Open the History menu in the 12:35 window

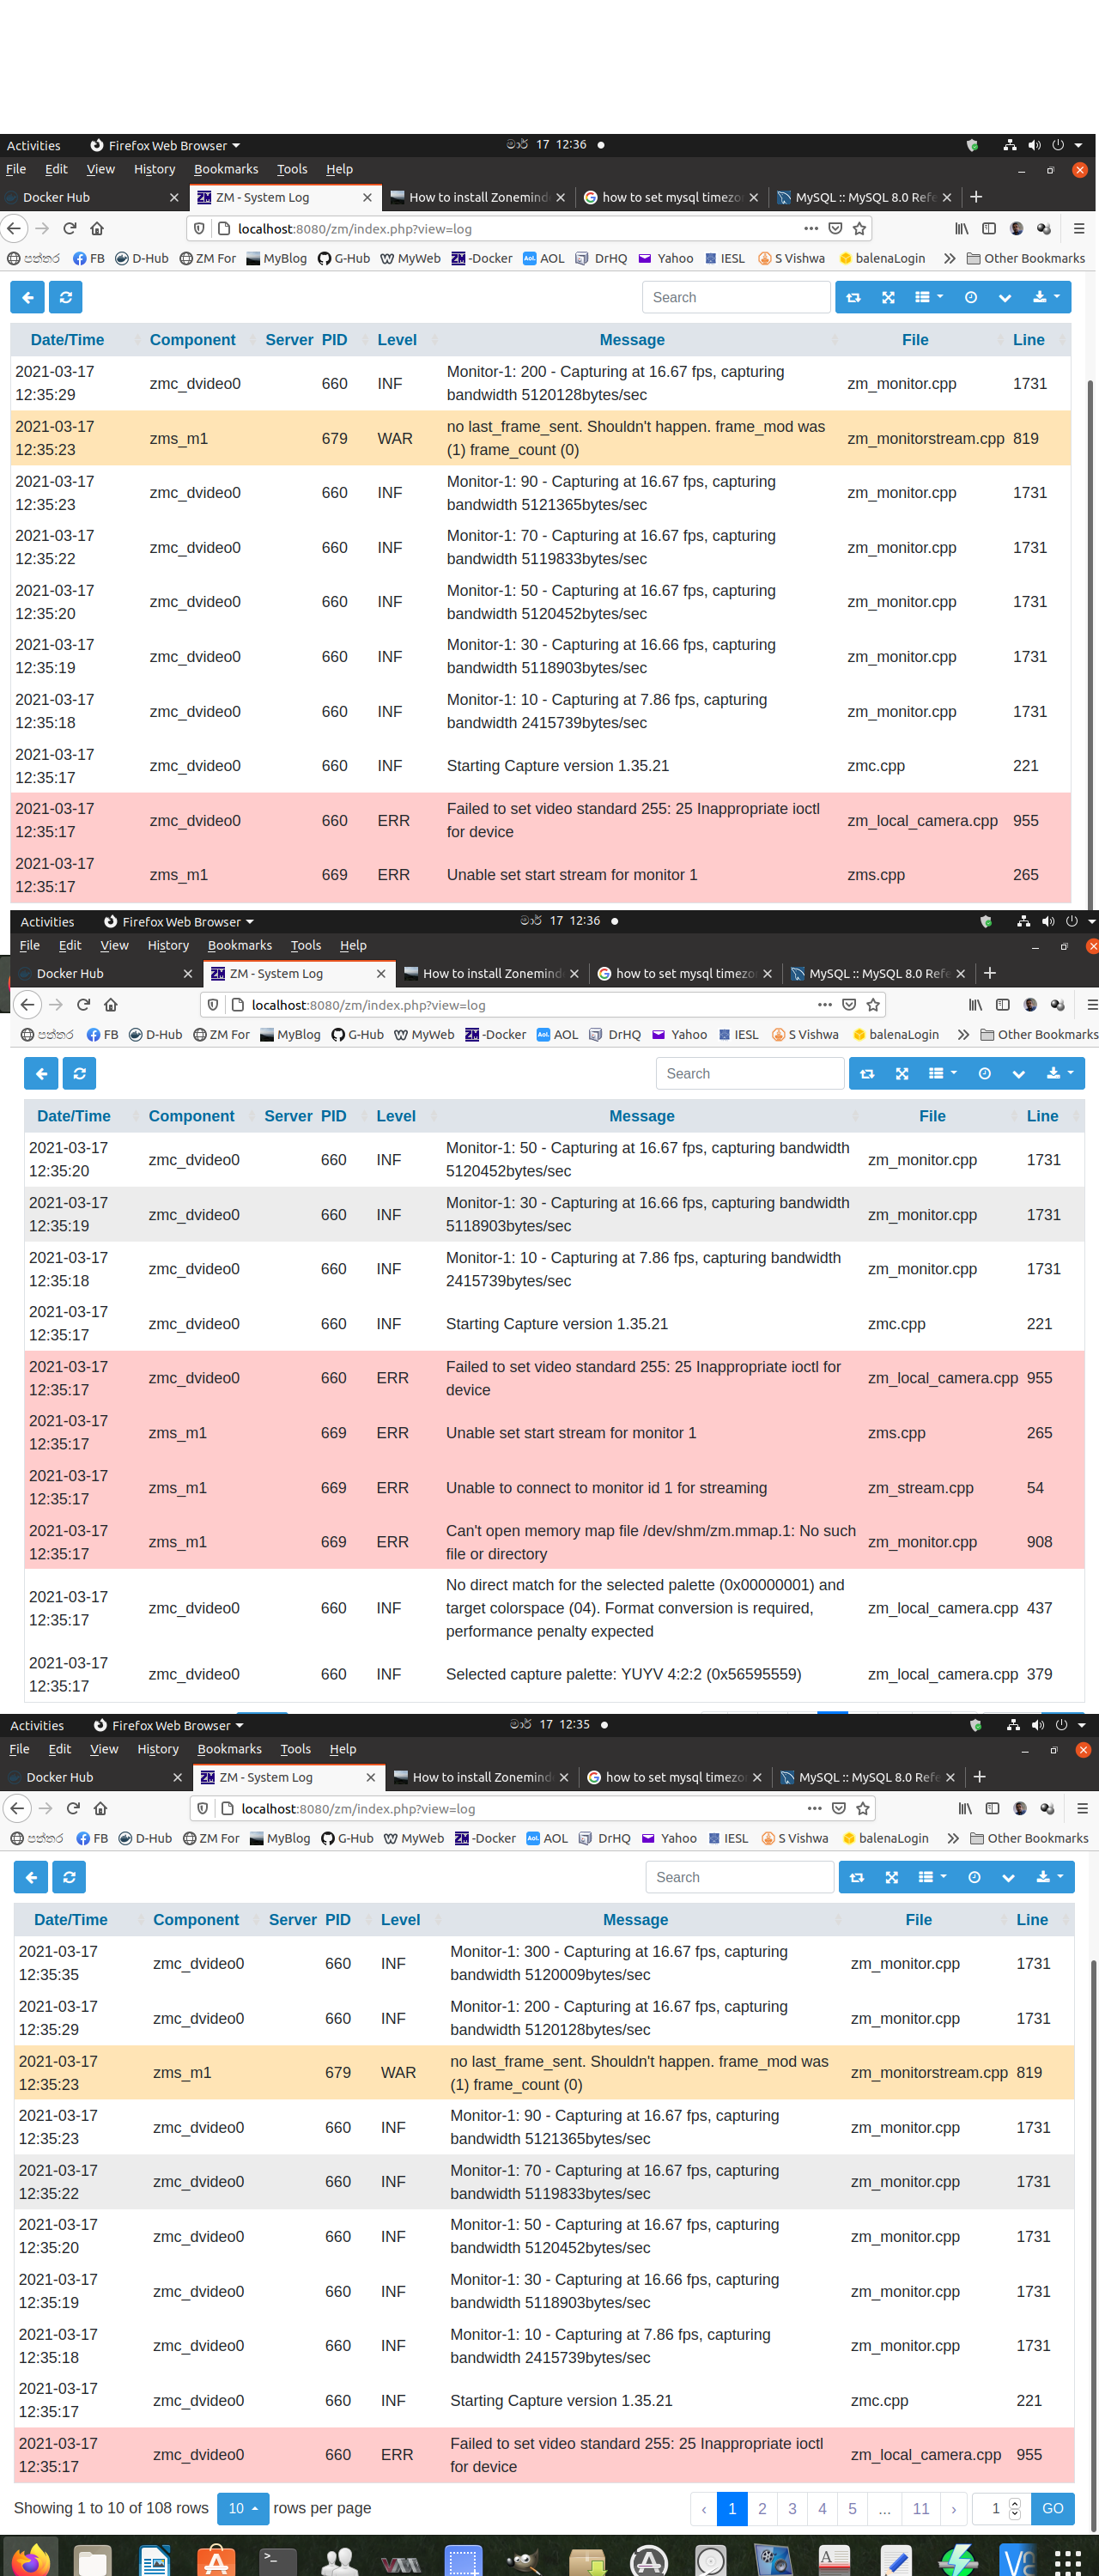[x=158, y=1749]
